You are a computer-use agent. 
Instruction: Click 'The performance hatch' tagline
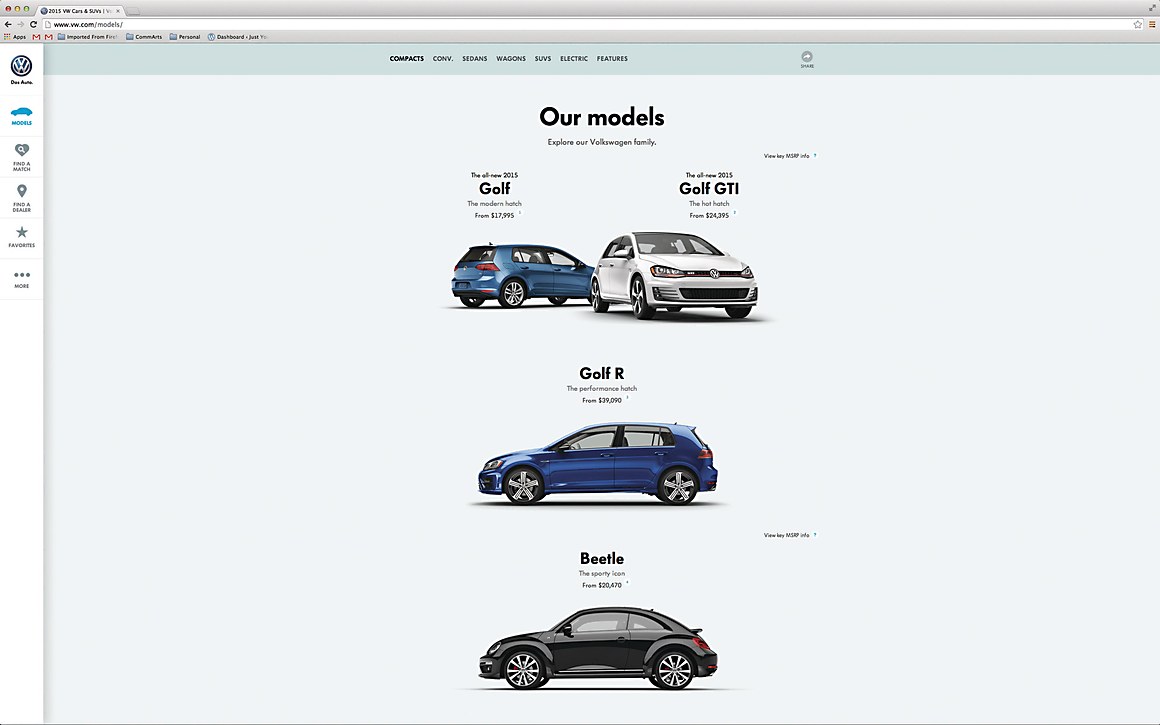(x=601, y=388)
